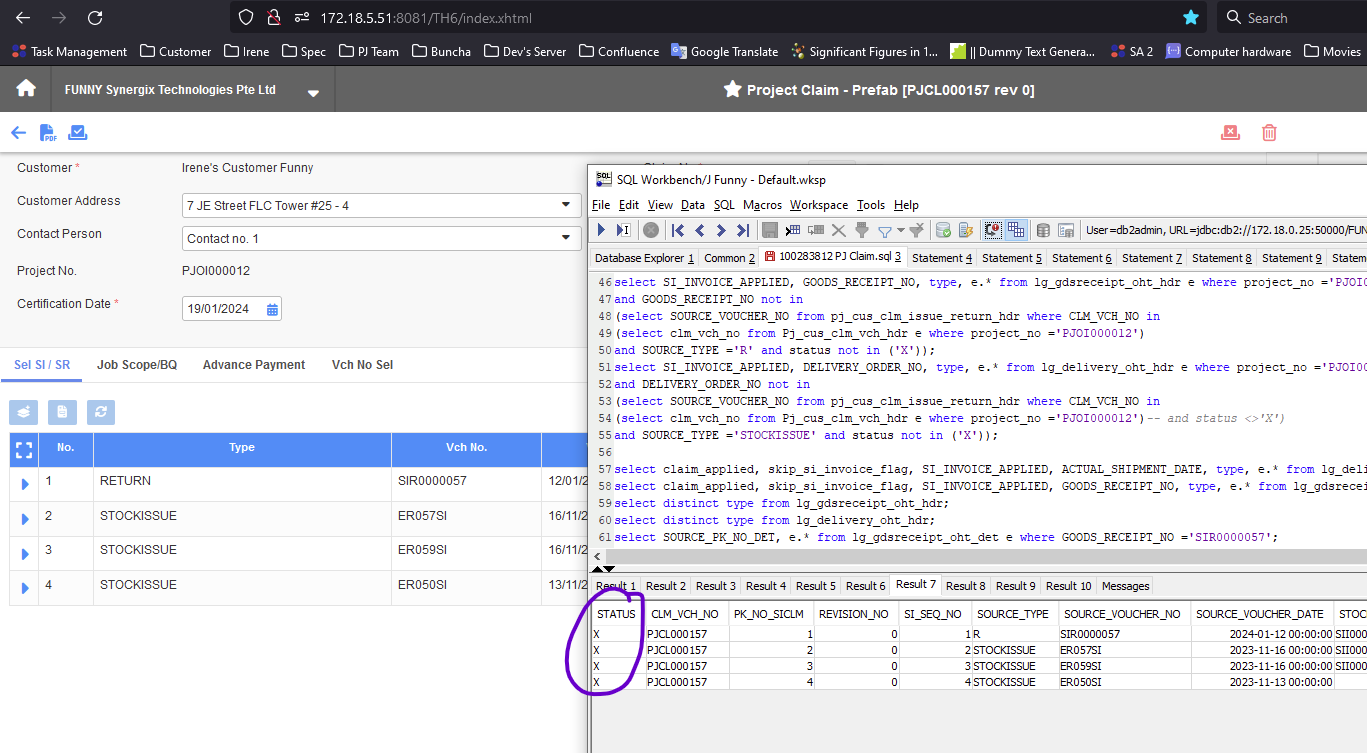
Task: Click the PDF export icon
Action: (48, 133)
